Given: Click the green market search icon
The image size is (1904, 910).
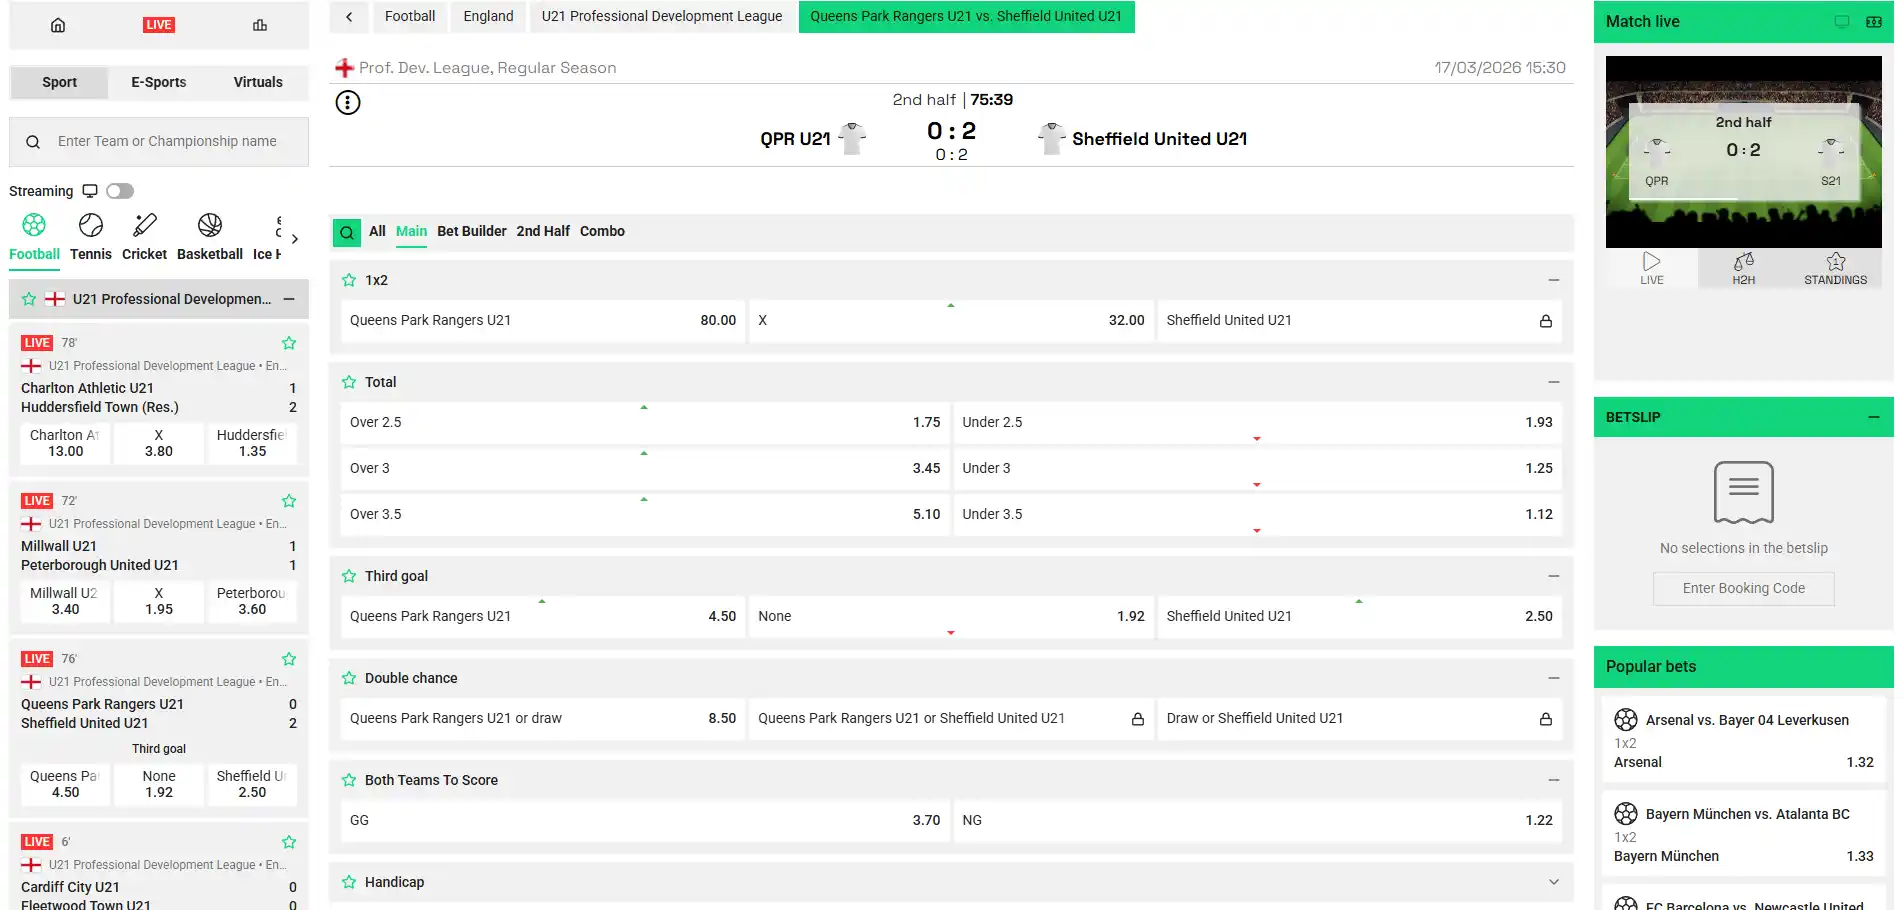Looking at the screenshot, I should (x=347, y=233).
